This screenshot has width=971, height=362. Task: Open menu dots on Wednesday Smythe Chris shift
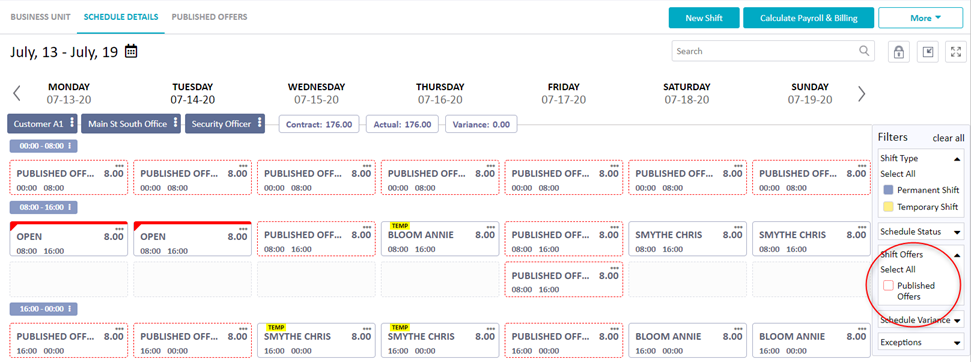pos(367,329)
